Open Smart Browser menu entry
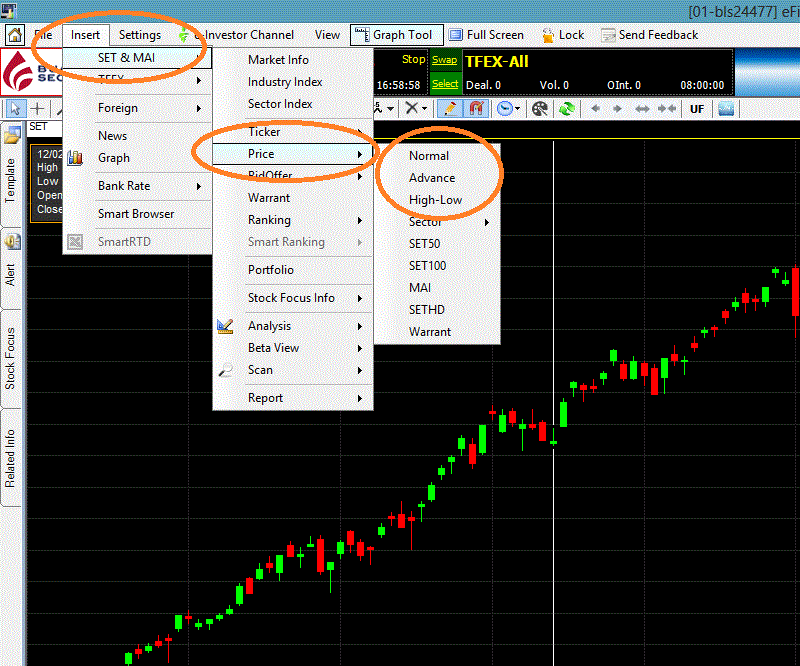The height and width of the screenshot is (666, 800). pyautogui.click(x=136, y=214)
